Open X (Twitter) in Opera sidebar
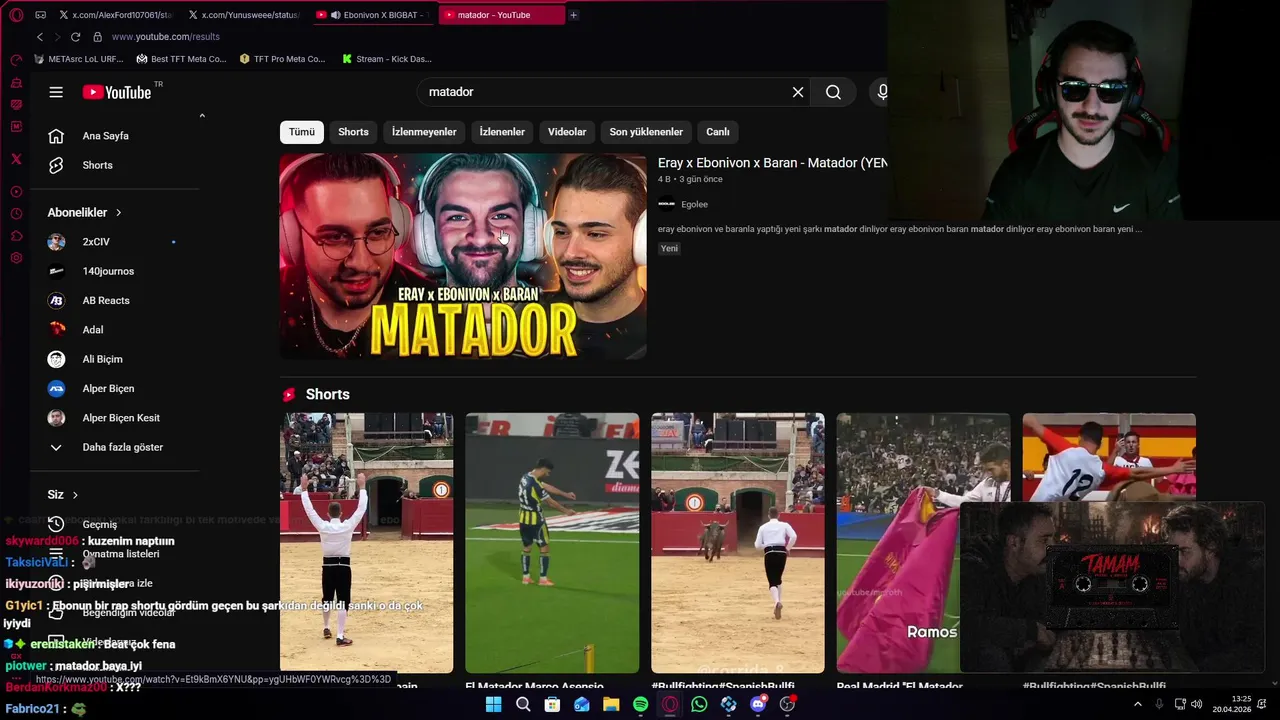 (x=16, y=159)
